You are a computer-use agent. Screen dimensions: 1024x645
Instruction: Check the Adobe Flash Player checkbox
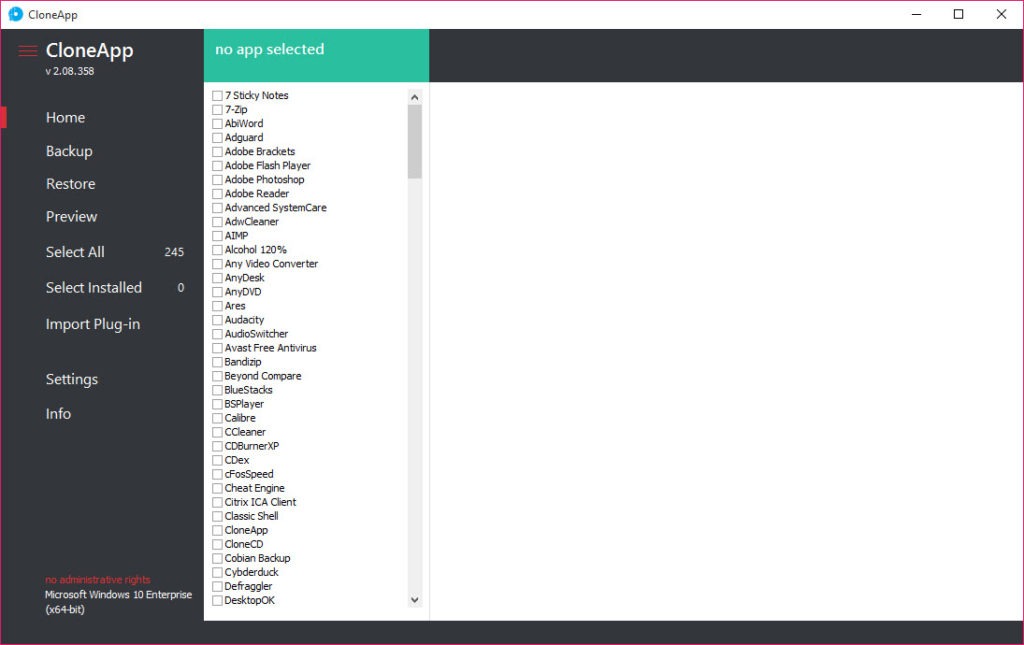pyautogui.click(x=217, y=166)
